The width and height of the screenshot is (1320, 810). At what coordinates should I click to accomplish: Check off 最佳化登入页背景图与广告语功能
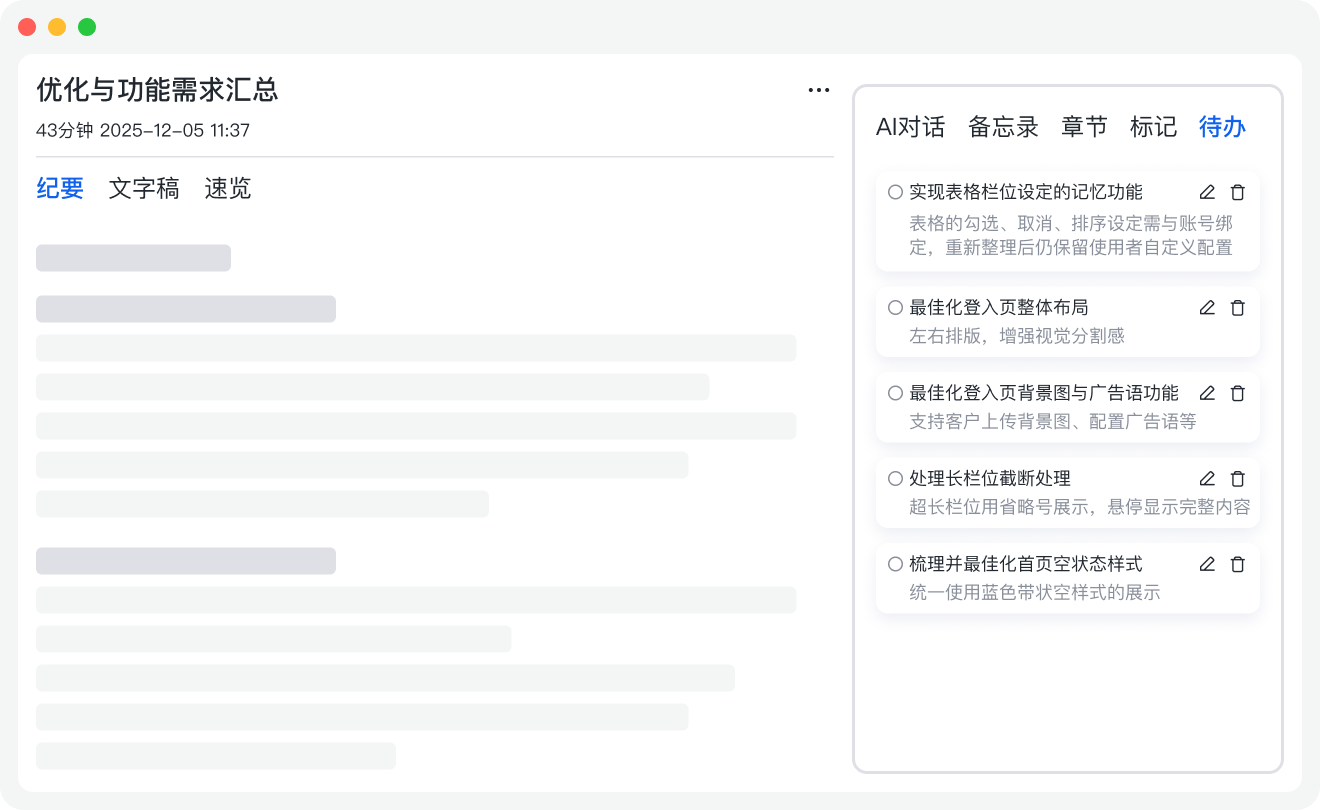click(895, 393)
